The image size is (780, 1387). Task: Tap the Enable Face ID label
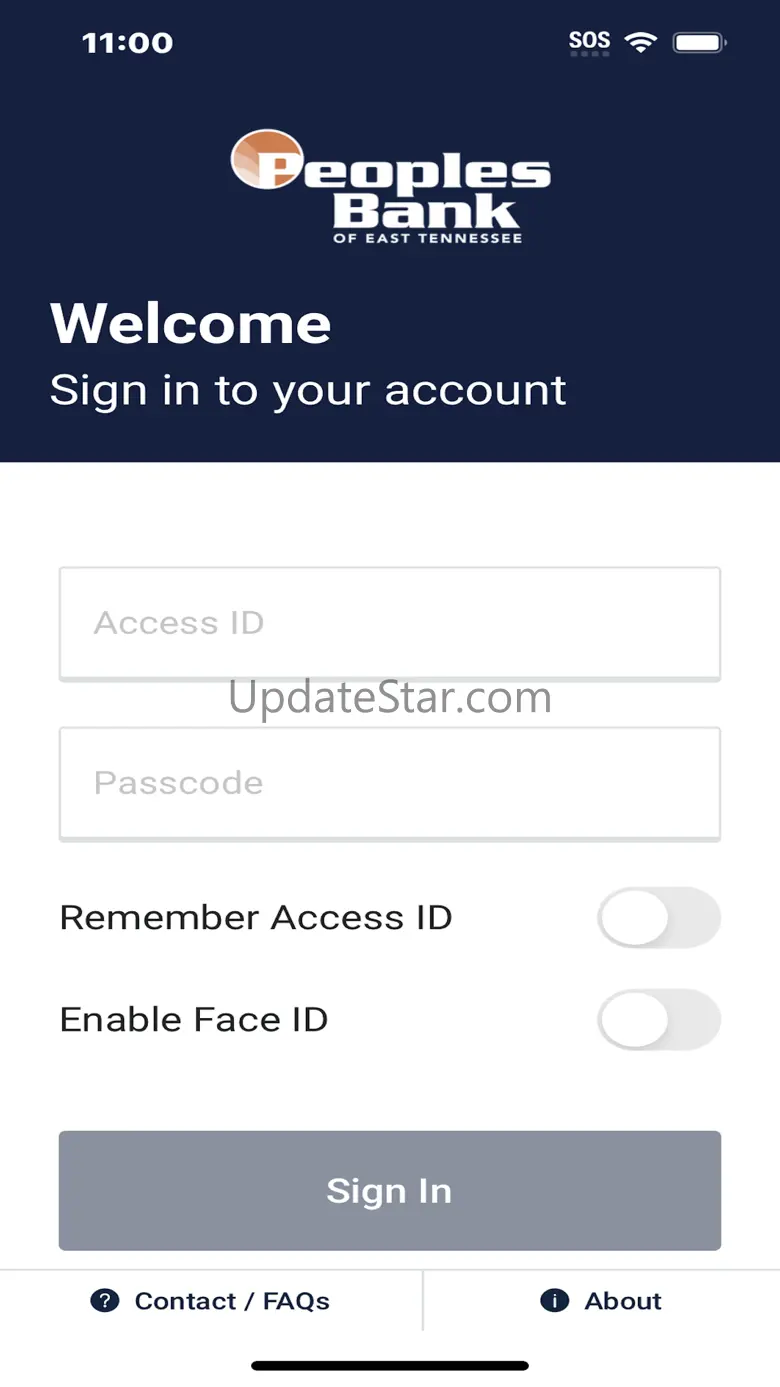tap(194, 1019)
